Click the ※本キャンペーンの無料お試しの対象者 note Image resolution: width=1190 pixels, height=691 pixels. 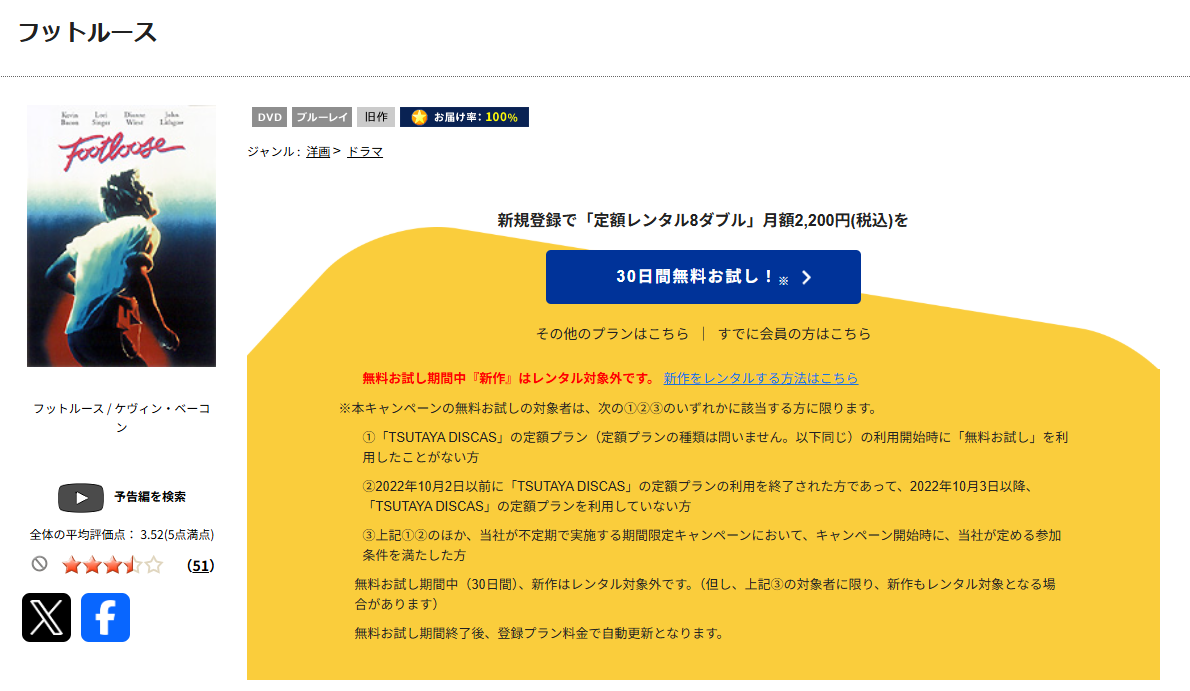609,409
